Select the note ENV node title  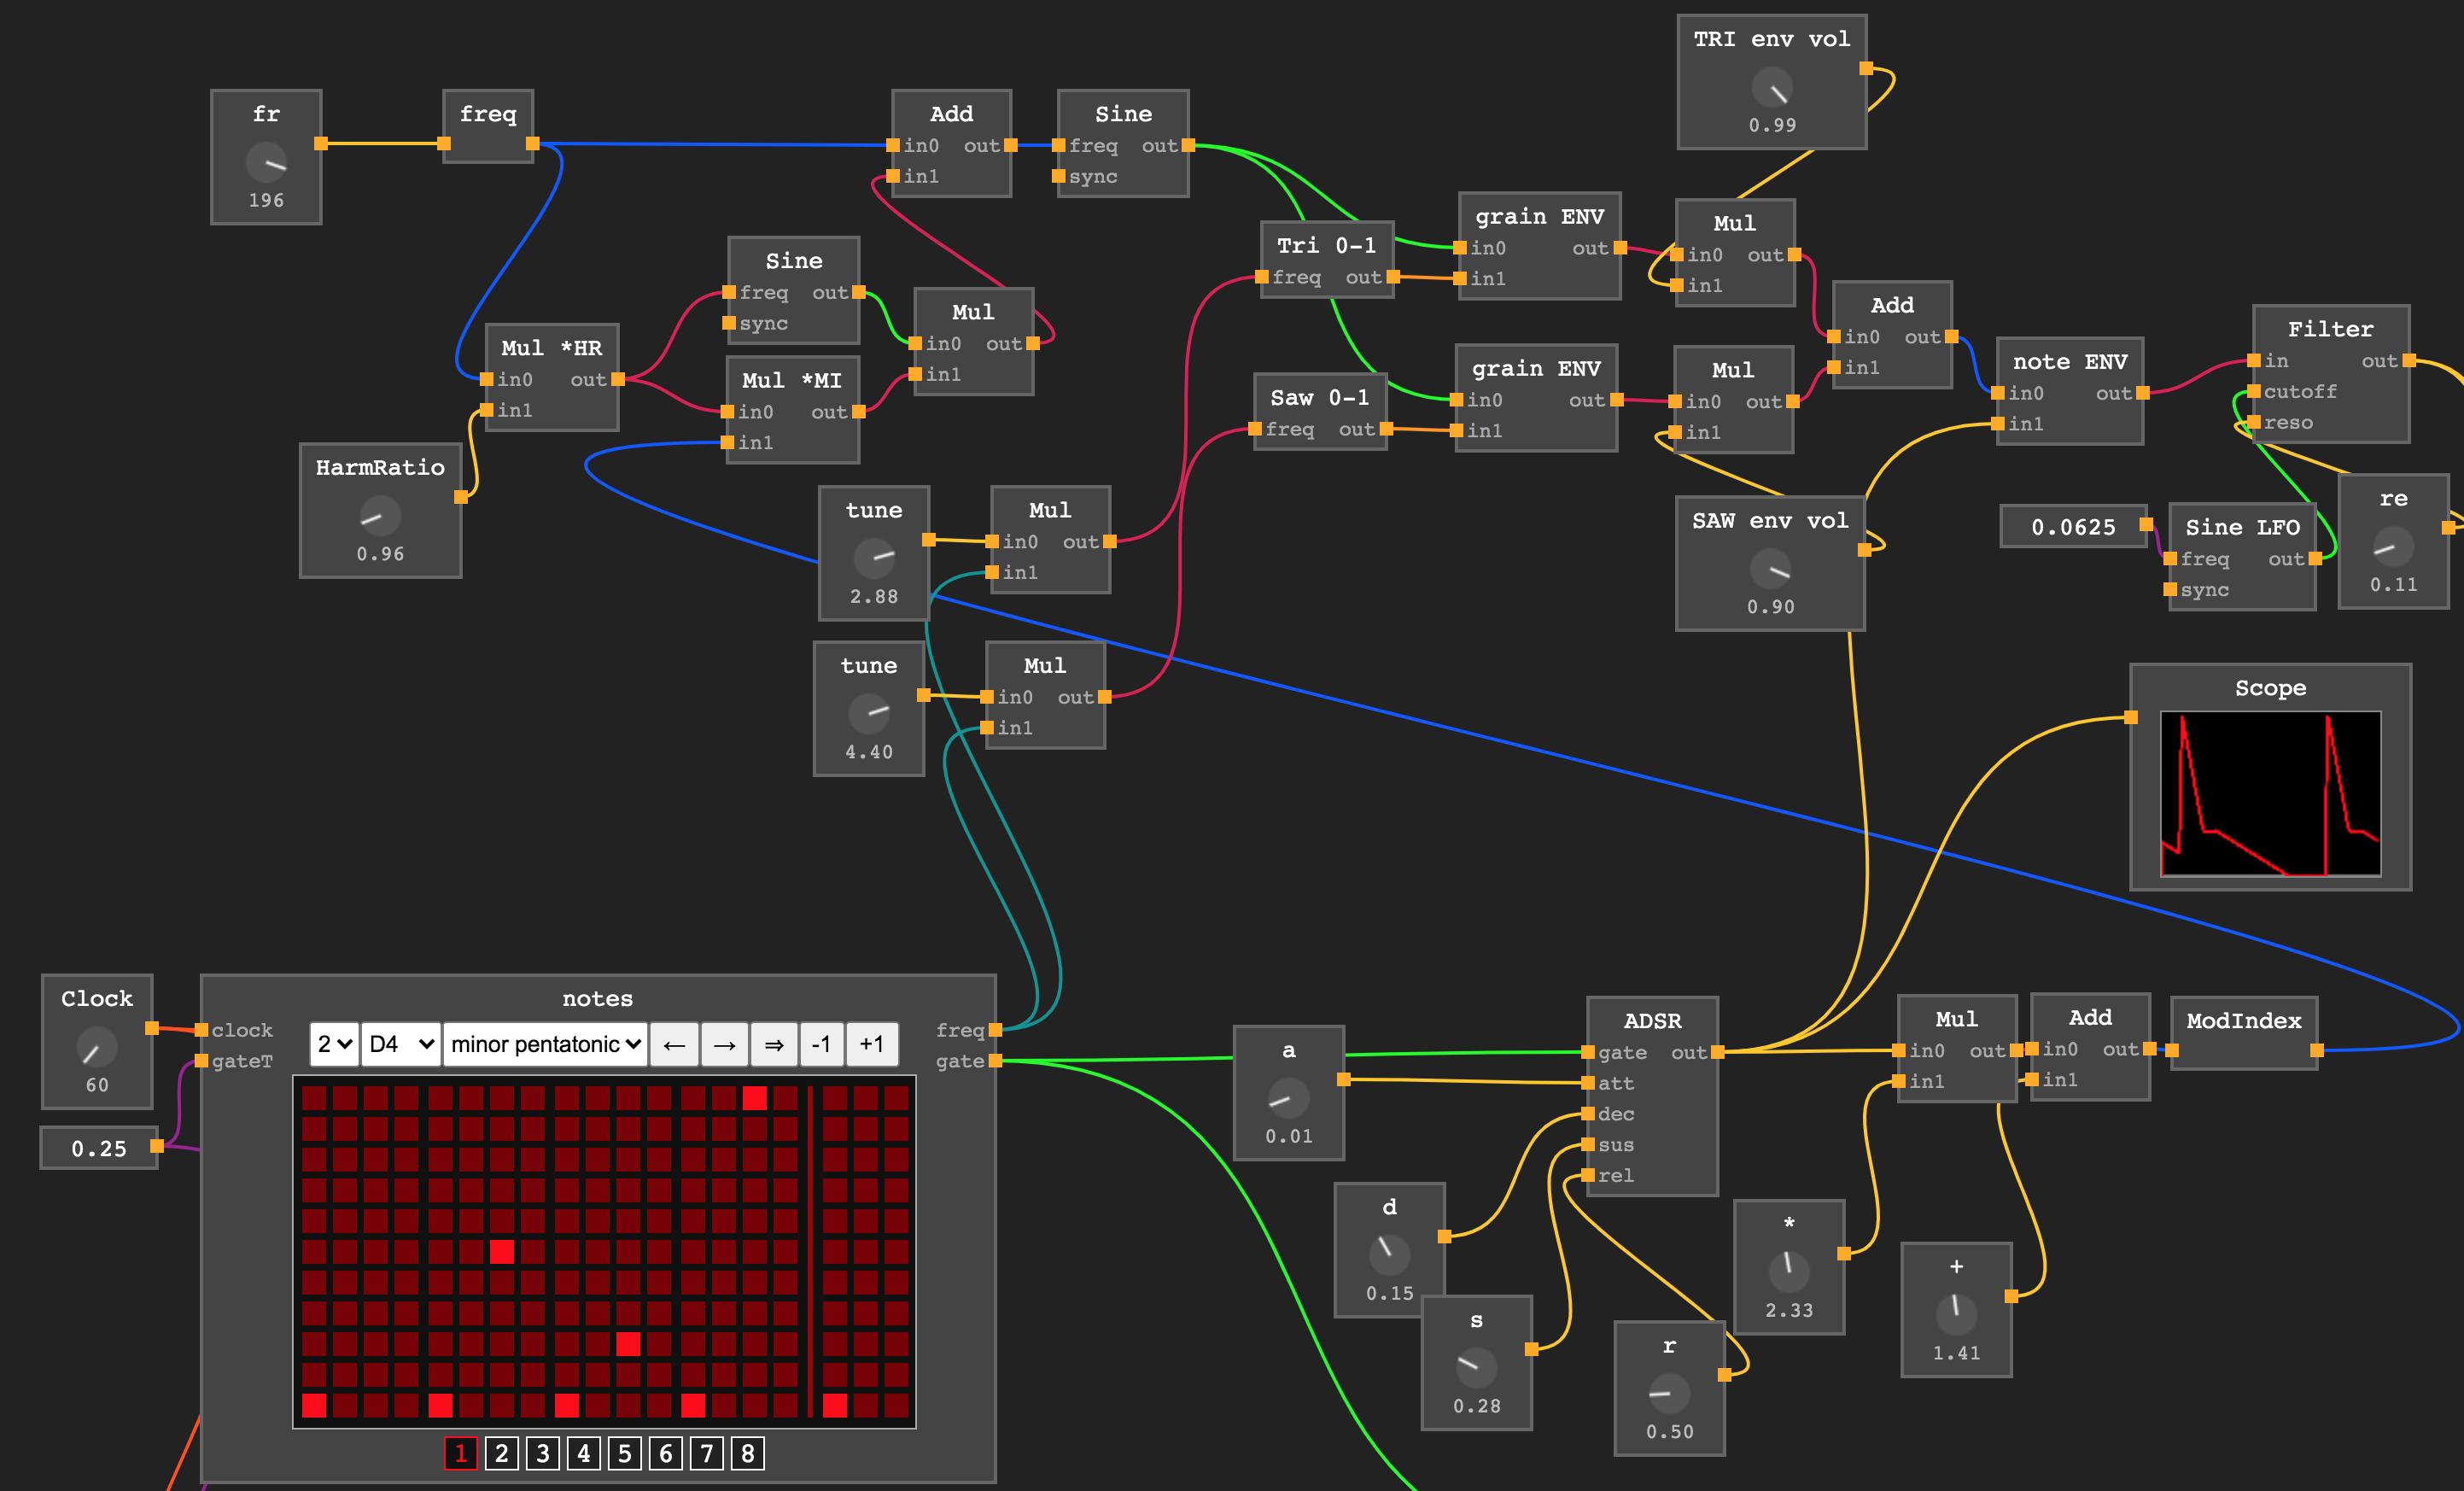[2069, 362]
